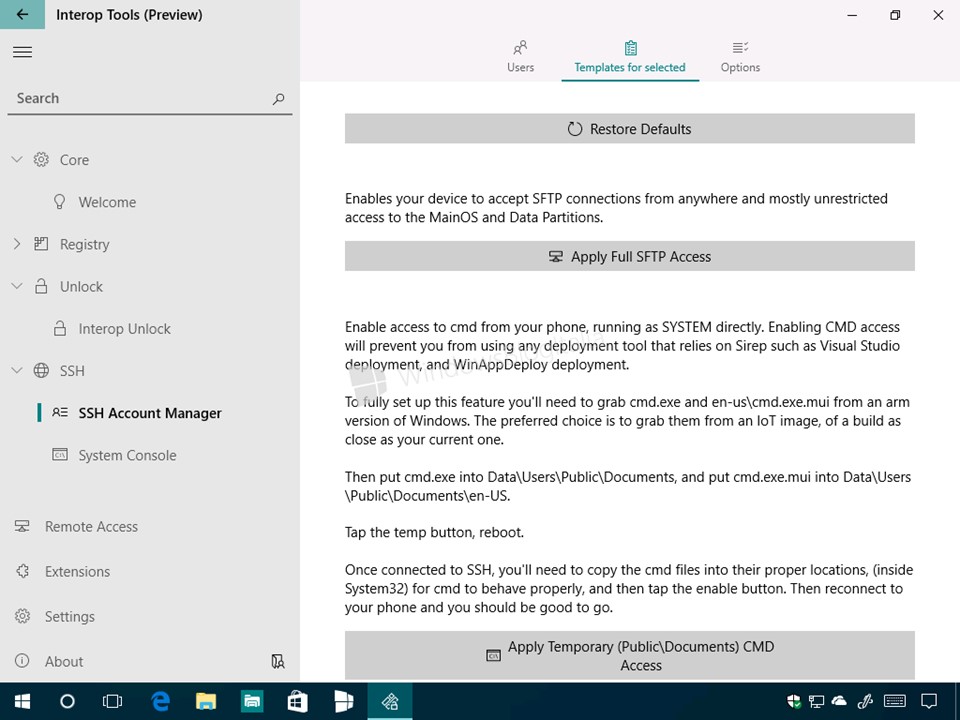960x720 pixels.
Task: Open OneDrive tray icon
Action: pyautogui.click(x=839, y=701)
